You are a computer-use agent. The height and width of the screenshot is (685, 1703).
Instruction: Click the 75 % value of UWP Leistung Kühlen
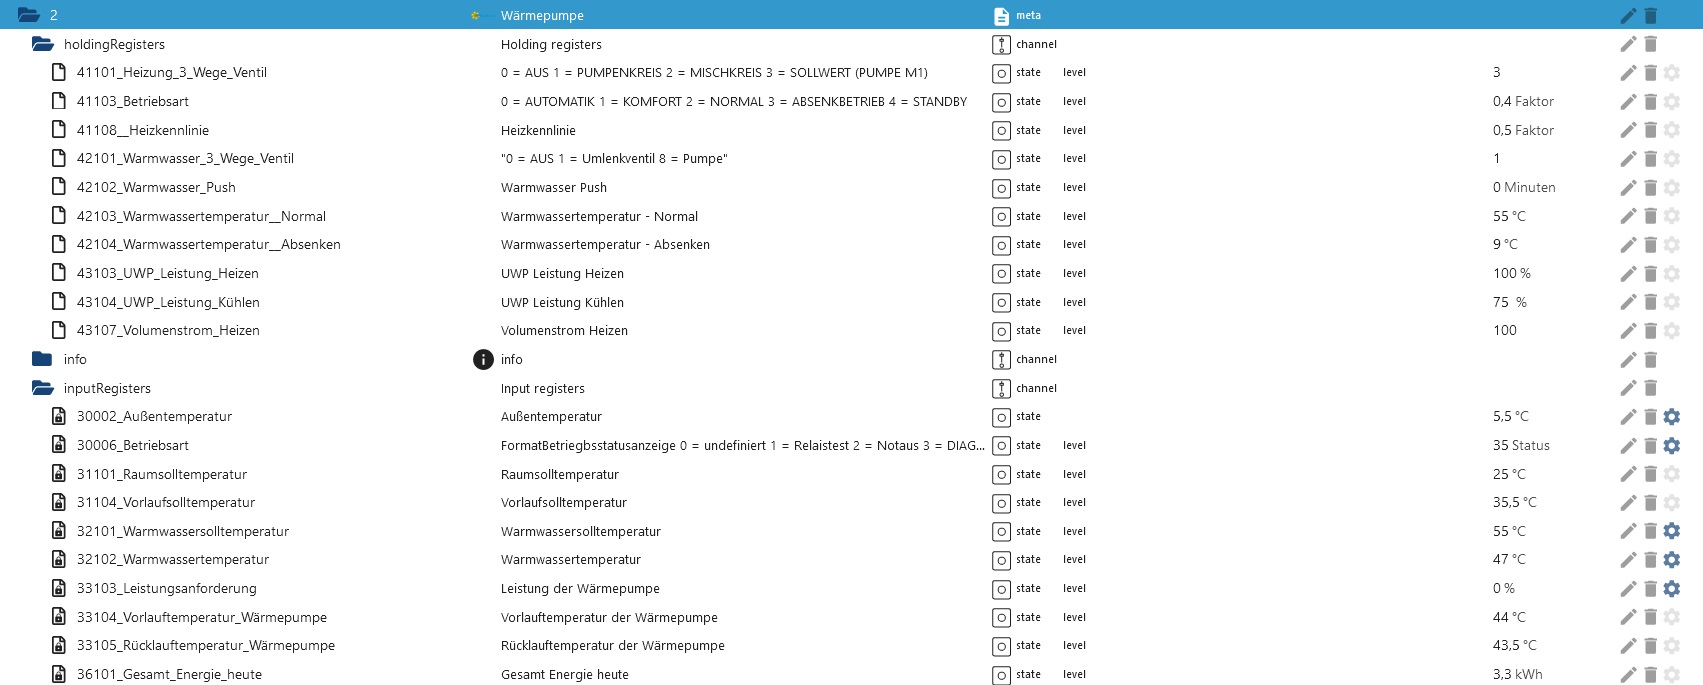pos(1509,302)
